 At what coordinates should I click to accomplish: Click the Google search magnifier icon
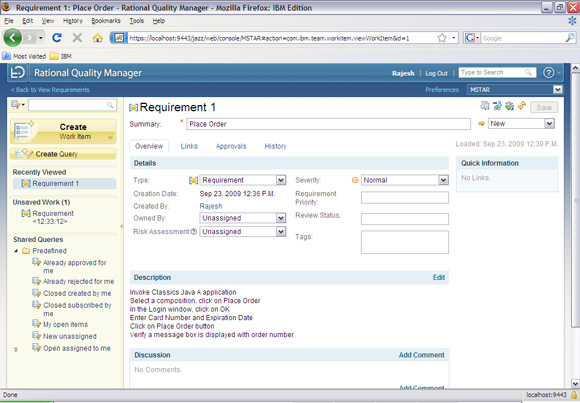coord(570,37)
